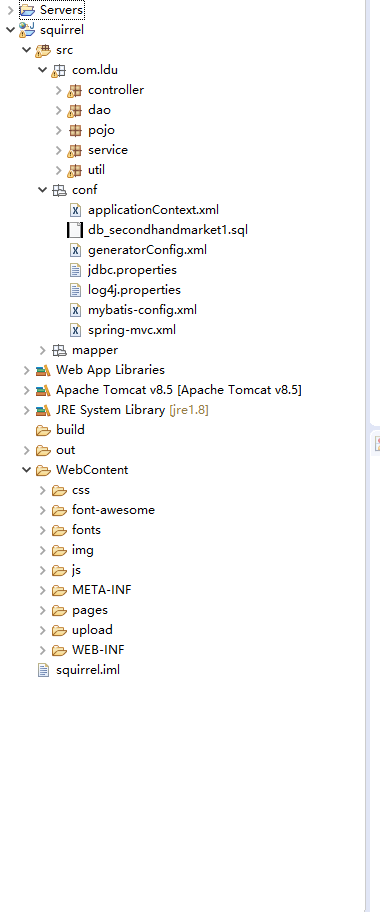
Task: Click the log4j.properties file icon
Action: point(75,290)
